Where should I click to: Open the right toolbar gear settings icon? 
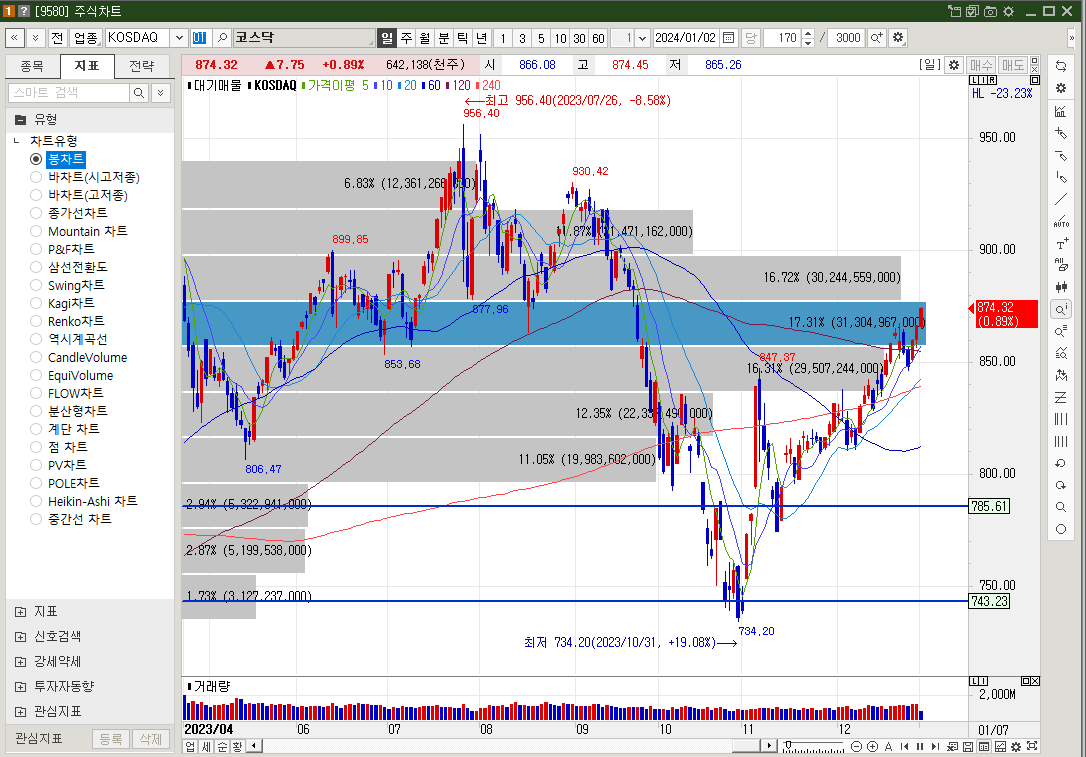point(1060,88)
